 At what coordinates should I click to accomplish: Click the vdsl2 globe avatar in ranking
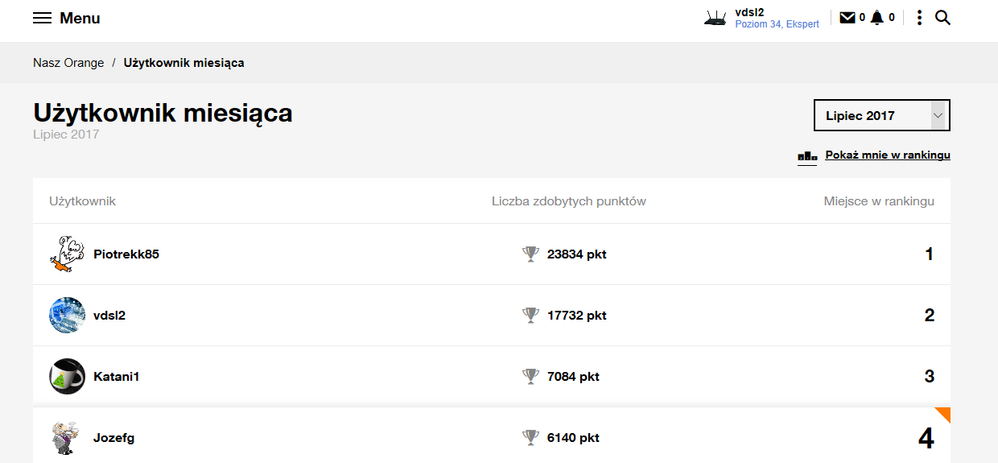pos(66,316)
